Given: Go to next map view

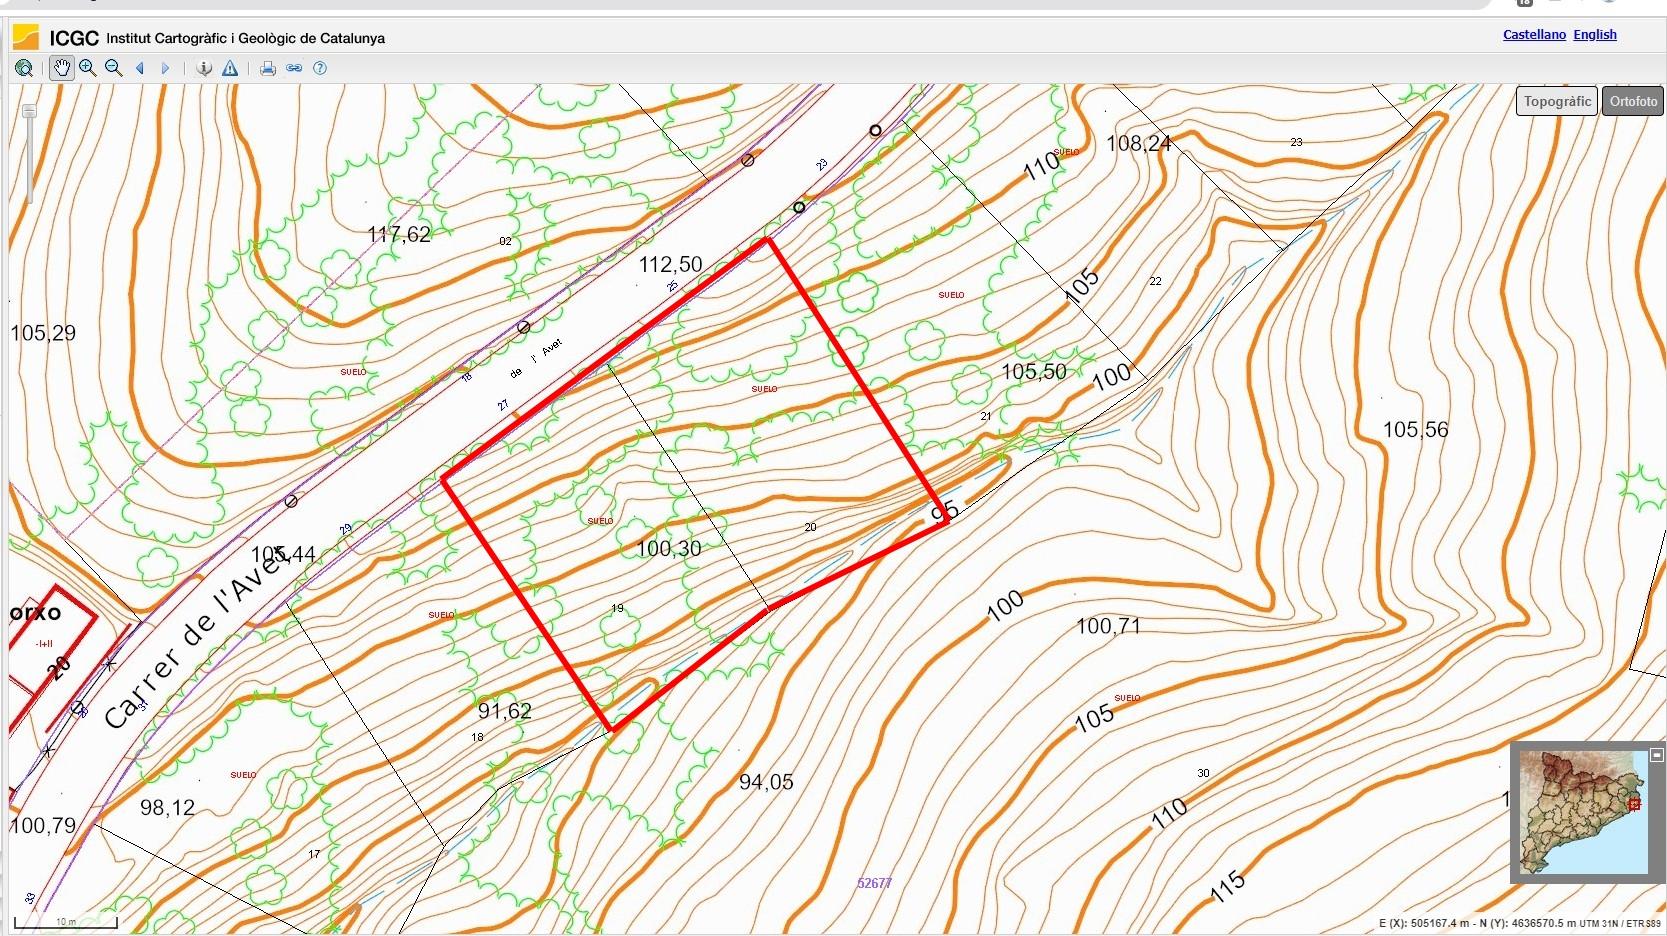Looking at the screenshot, I should [165, 68].
